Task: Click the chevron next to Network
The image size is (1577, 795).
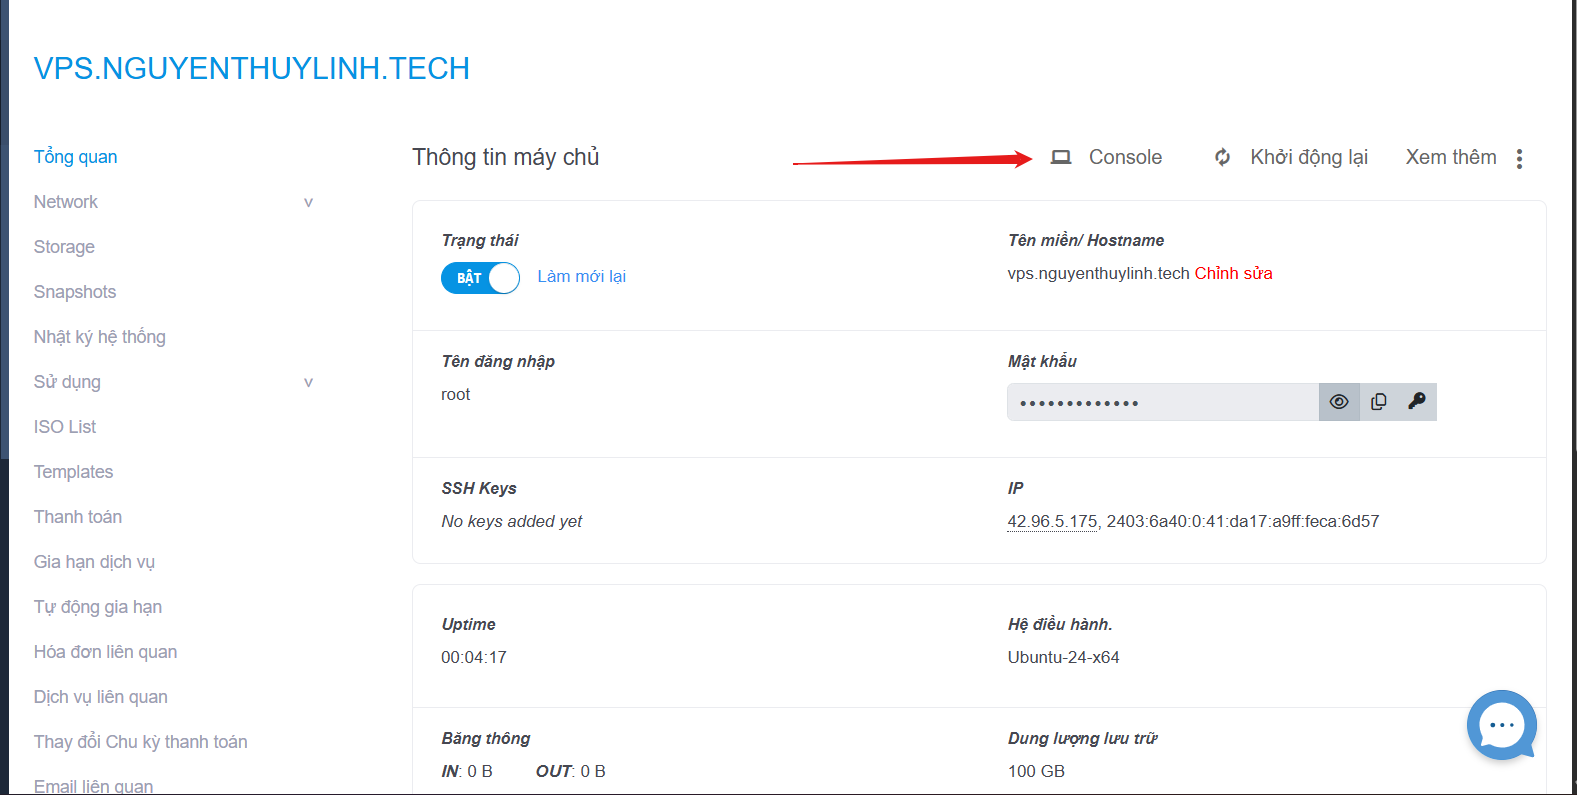Action: (x=308, y=202)
